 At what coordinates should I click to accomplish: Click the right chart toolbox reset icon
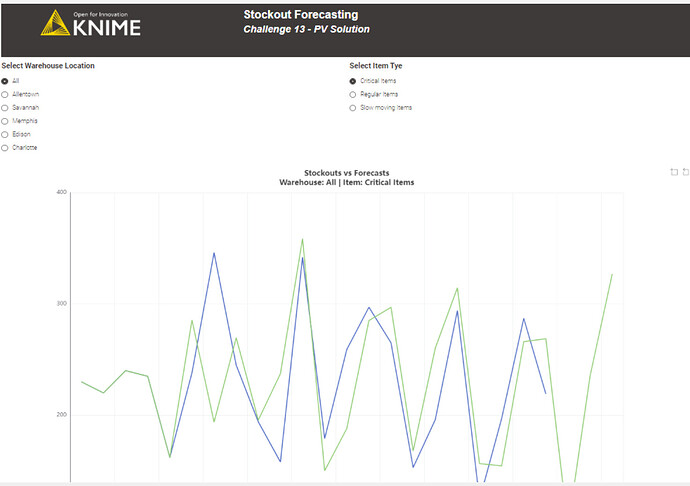(x=685, y=172)
